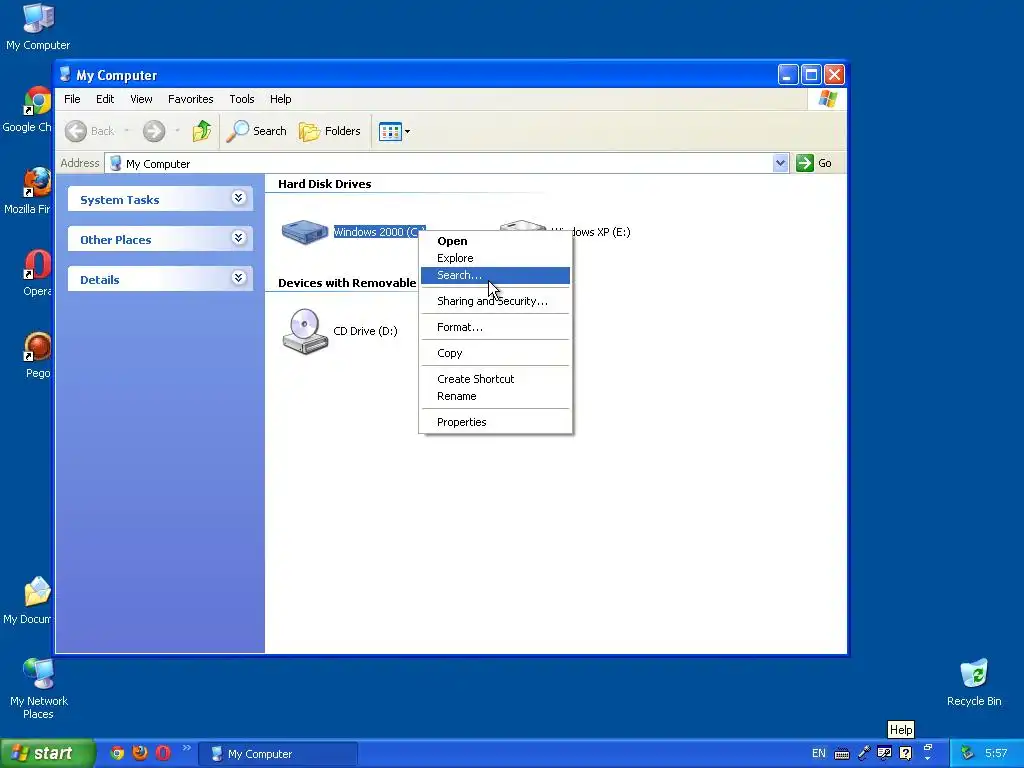
Task: Close the My Computer window
Action: click(x=834, y=75)
